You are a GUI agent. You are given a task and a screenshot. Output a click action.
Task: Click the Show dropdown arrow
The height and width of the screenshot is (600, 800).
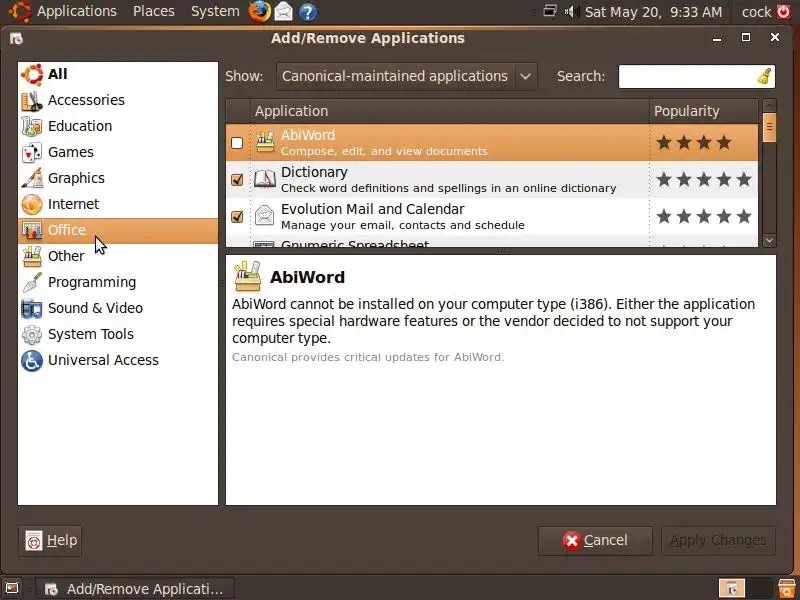pos(526,77)
